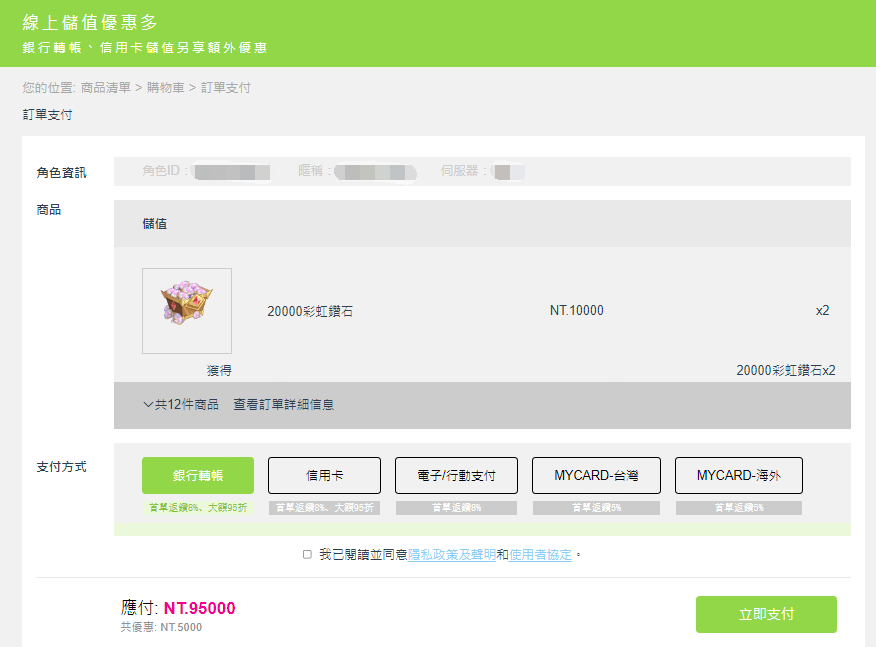
Task: Expand the 共12件商品 chevron
Action: [x=148, y=405]
